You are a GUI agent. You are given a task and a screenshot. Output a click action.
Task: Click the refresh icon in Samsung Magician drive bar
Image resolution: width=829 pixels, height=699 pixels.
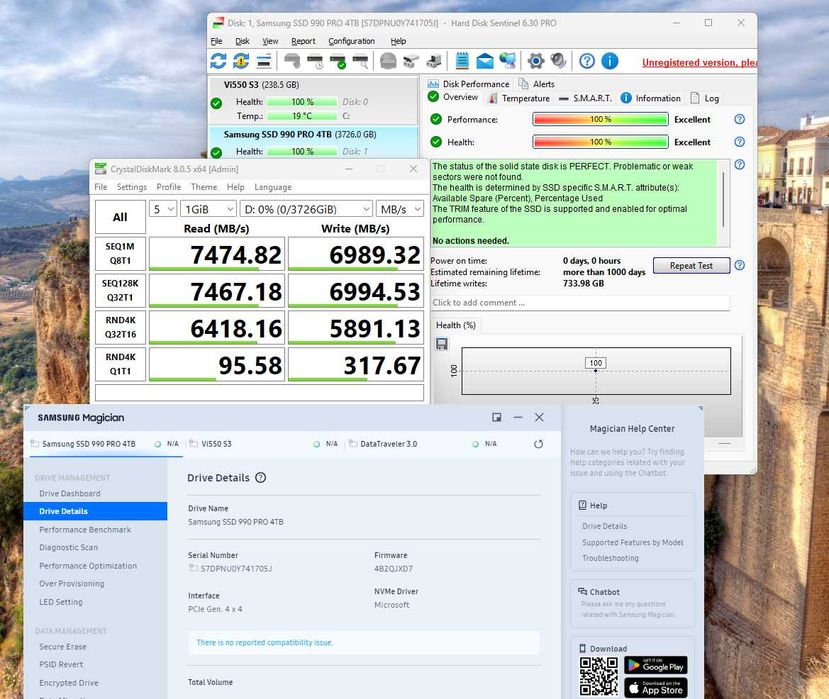(538, 444)
